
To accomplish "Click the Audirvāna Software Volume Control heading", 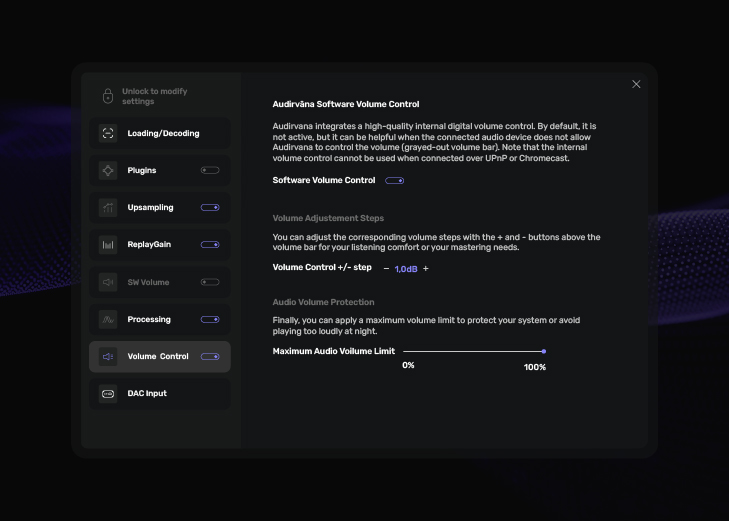I will 345,104.
